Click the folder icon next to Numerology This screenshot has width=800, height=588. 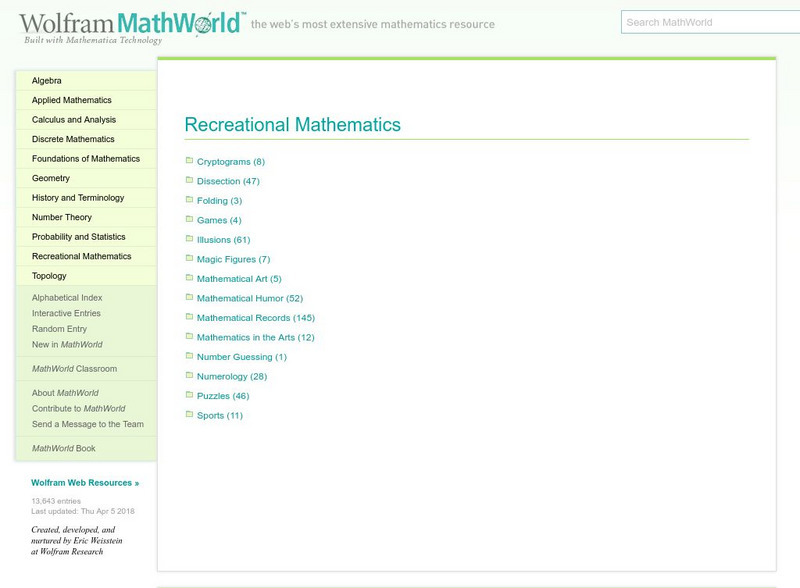189,376
